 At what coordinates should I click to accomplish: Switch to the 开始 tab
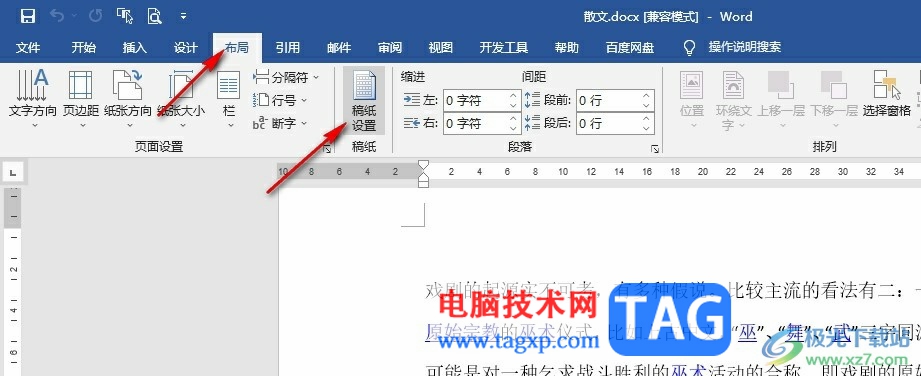pyautogui.click(x=83, y=48)
